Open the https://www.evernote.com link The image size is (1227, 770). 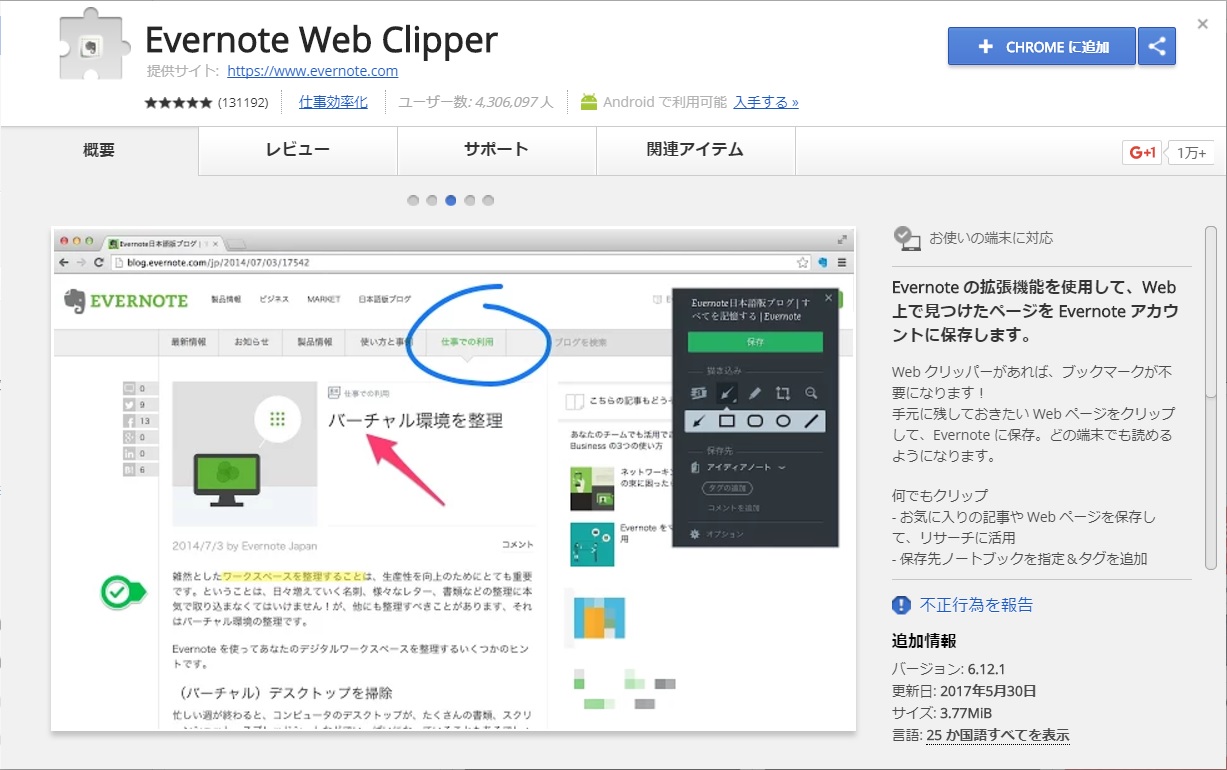(x=312, y=71)
